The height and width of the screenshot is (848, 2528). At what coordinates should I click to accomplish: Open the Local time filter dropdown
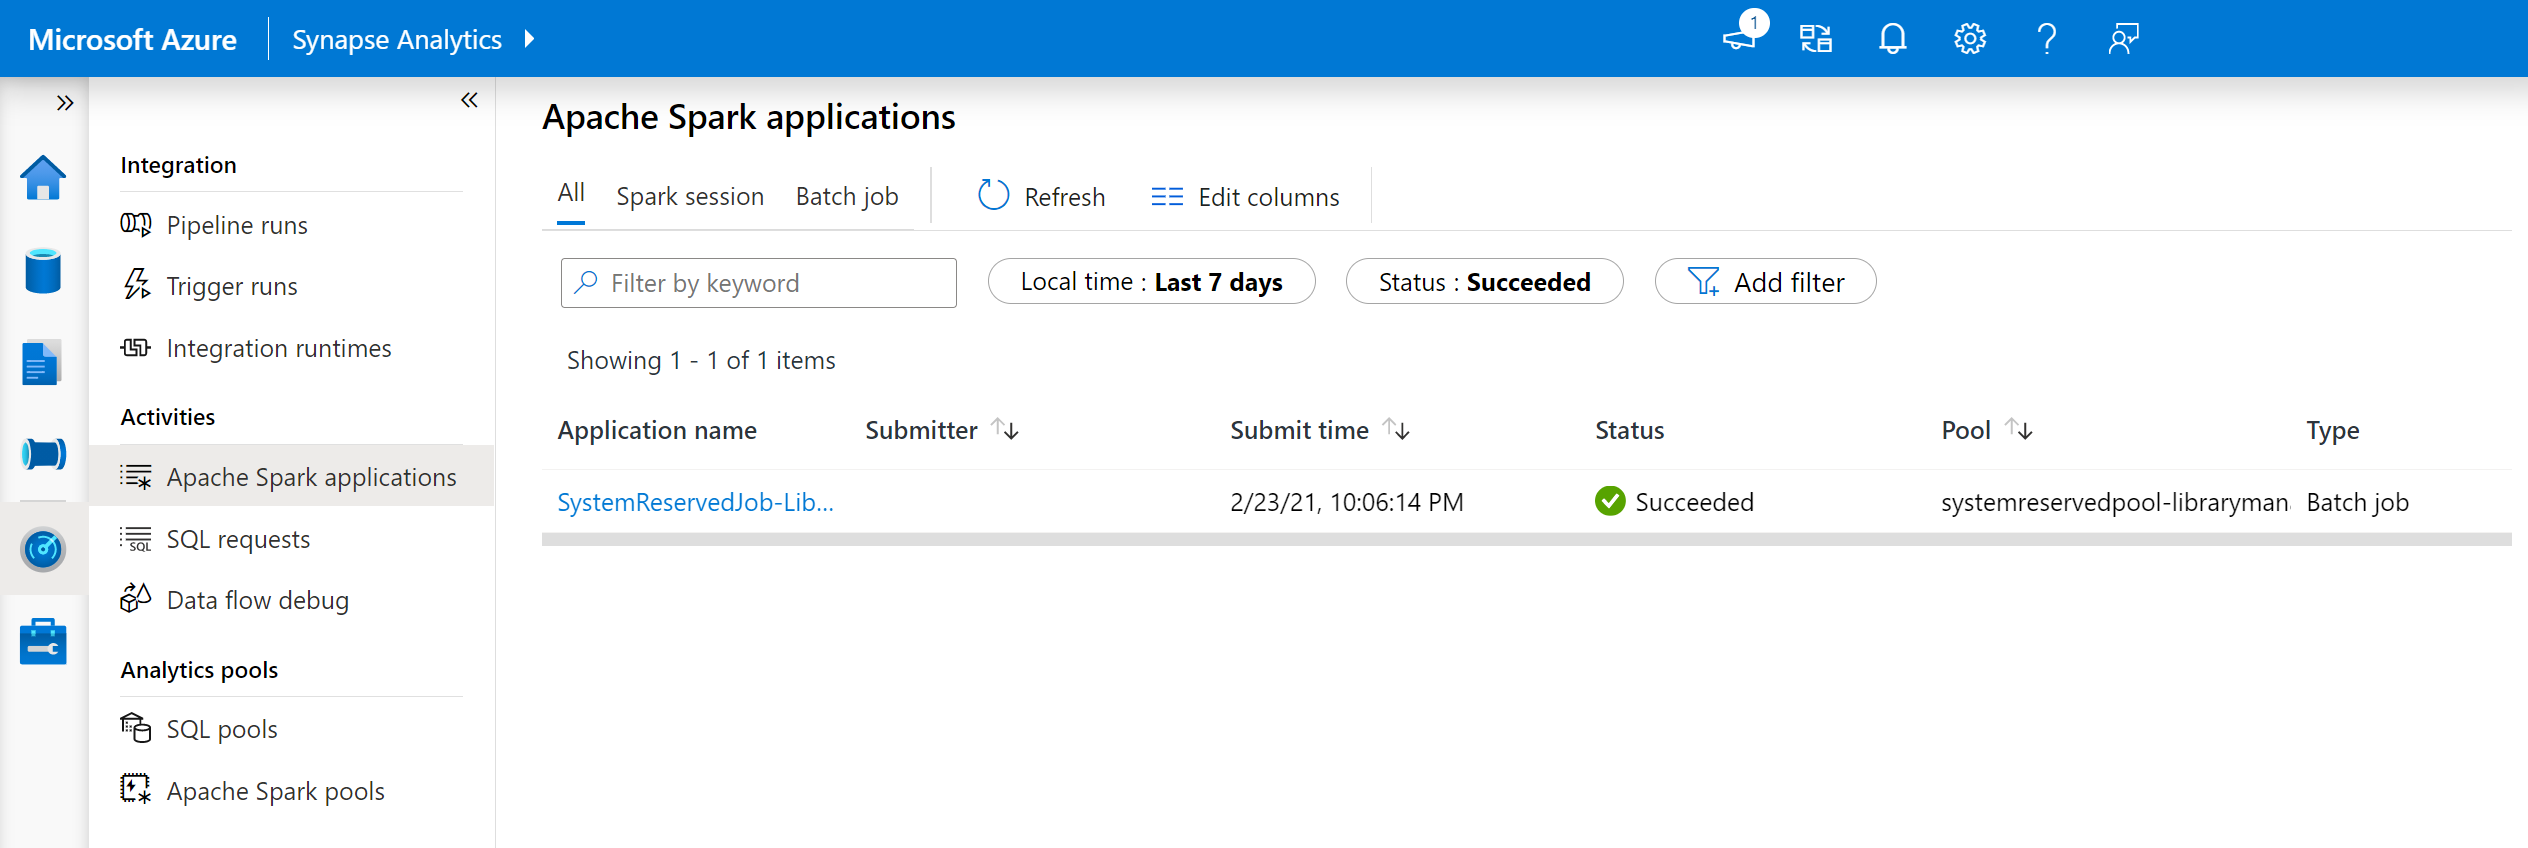tap(1151, 282)
